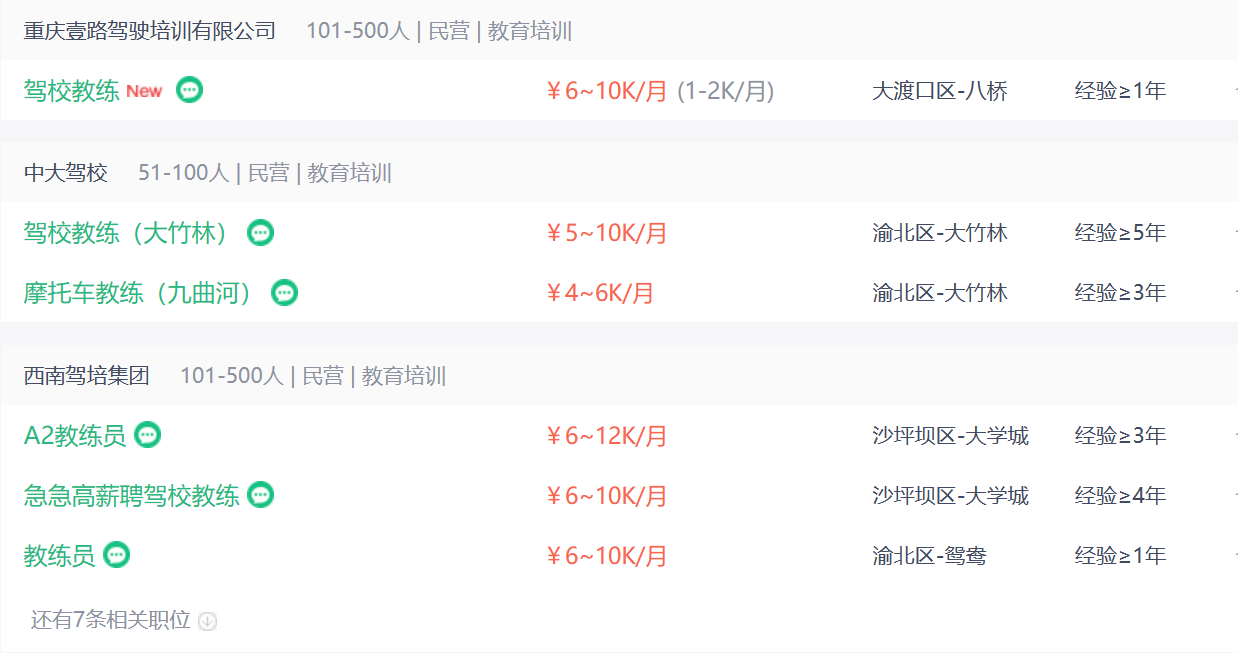
Task: Click chat bubble beside 摩托车教练（九曲河）
Action: pyautogui.click(x=285, y=293)
